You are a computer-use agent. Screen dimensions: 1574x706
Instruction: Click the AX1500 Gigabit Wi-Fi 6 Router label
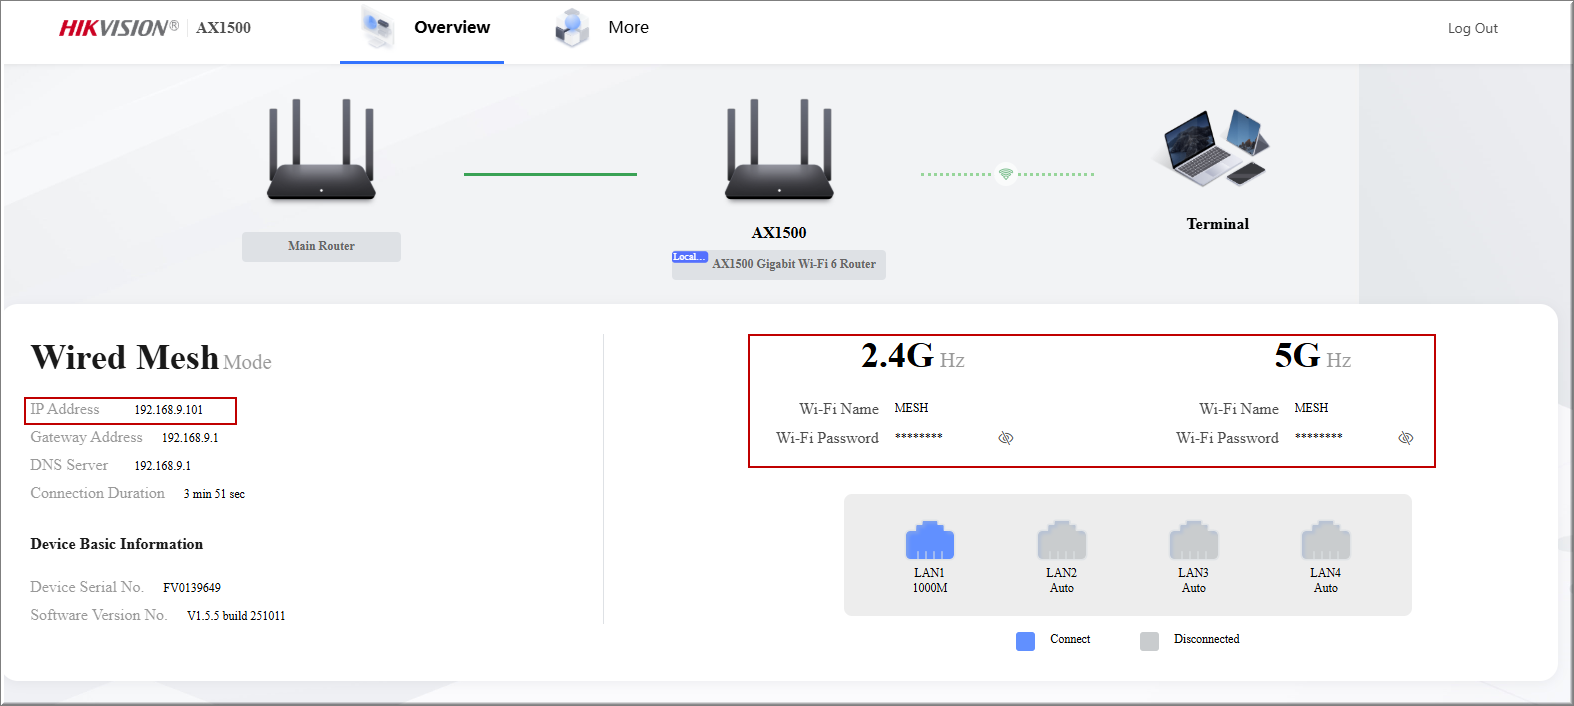tap(793, 264)
